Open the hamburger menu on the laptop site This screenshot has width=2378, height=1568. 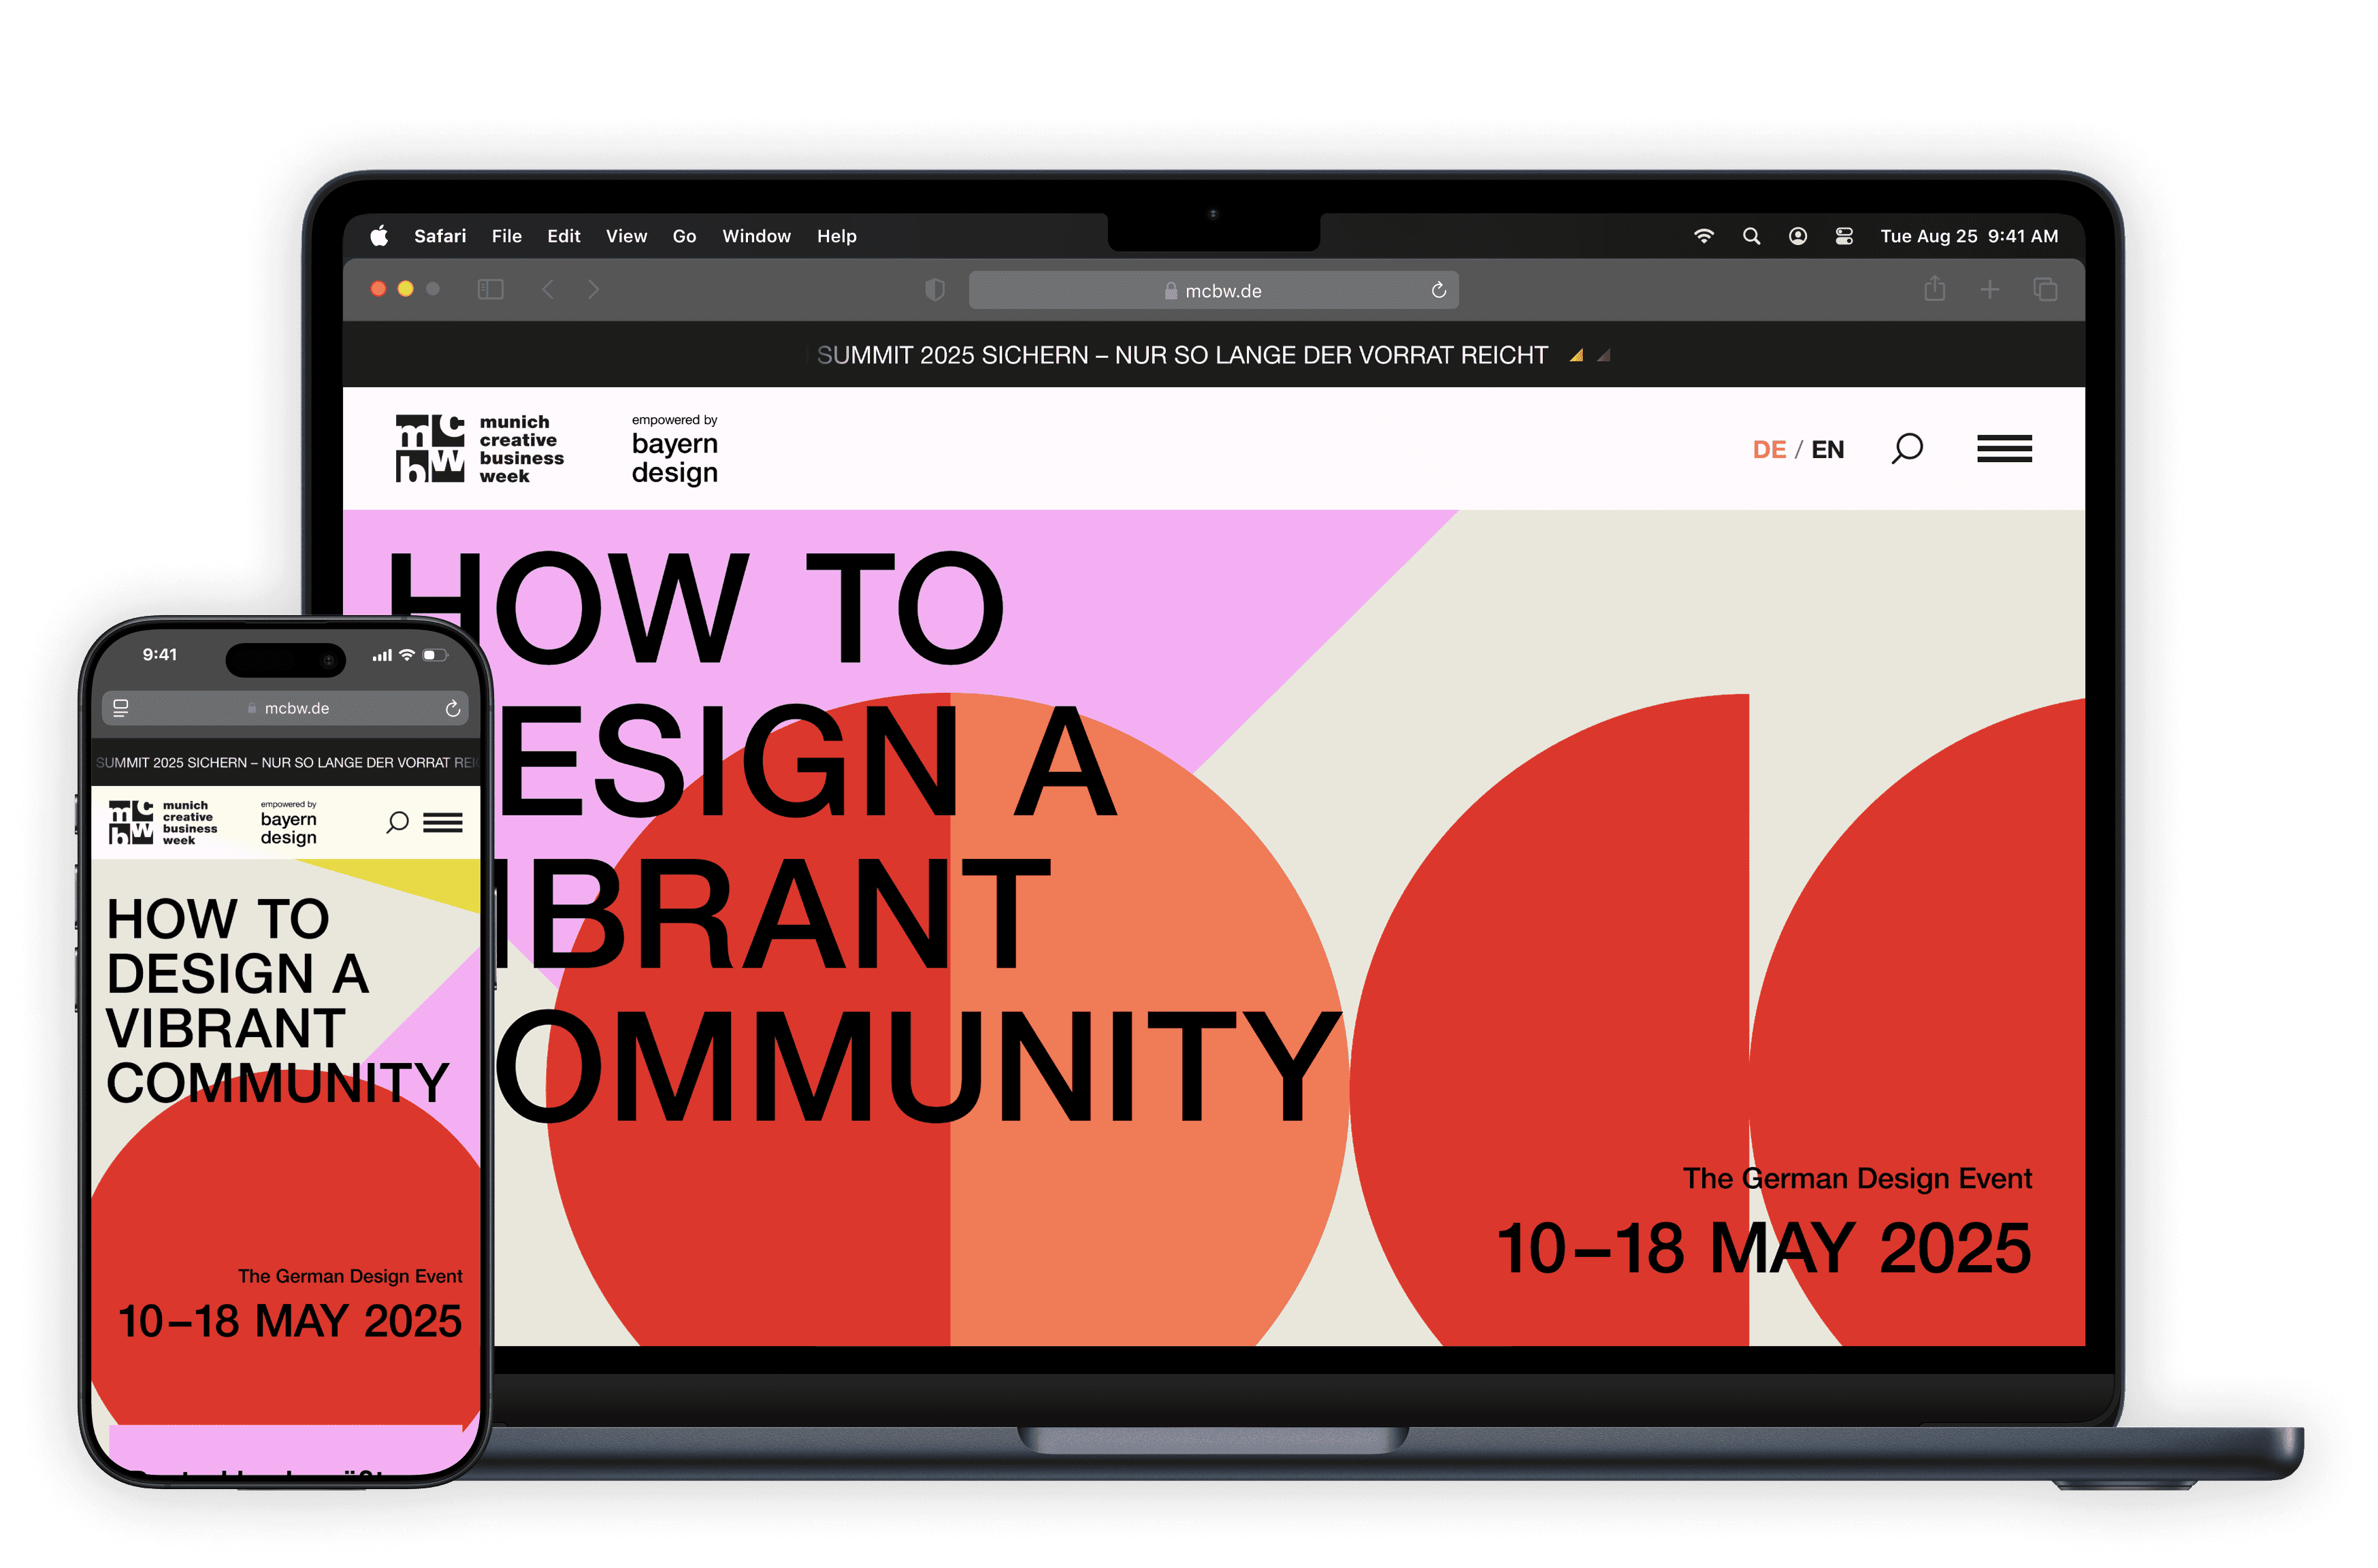point(2004,448)
